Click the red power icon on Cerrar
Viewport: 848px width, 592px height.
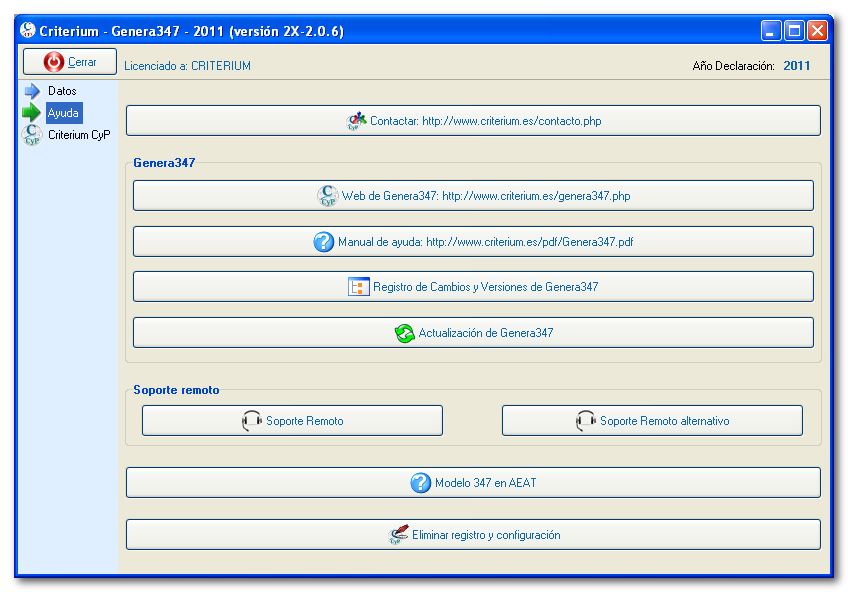click(x=54, y=62)
